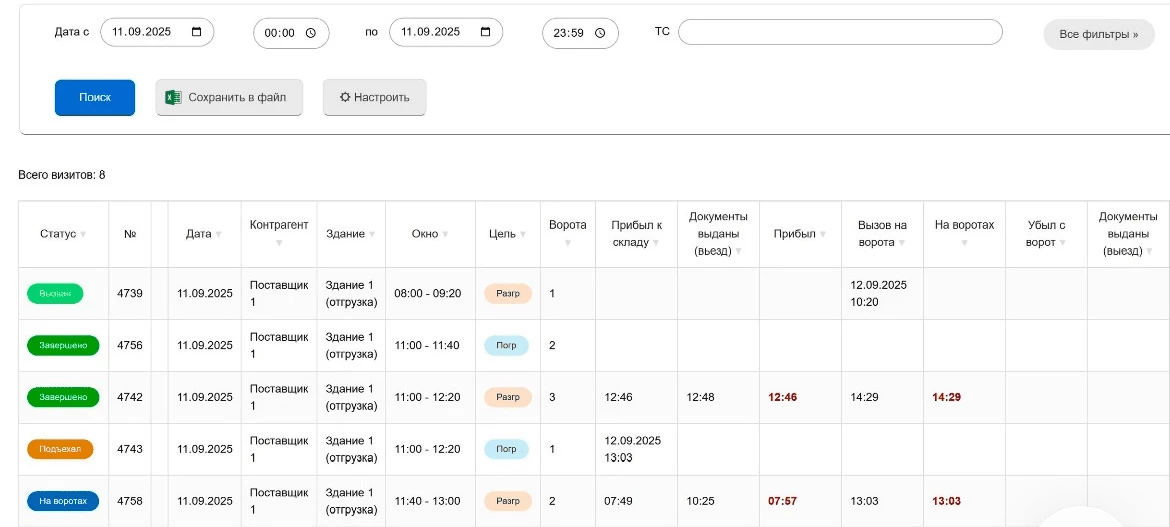The height and width of the screenshot is (527, 1170).
Task: Select visit number 4742
Action: 130,397
